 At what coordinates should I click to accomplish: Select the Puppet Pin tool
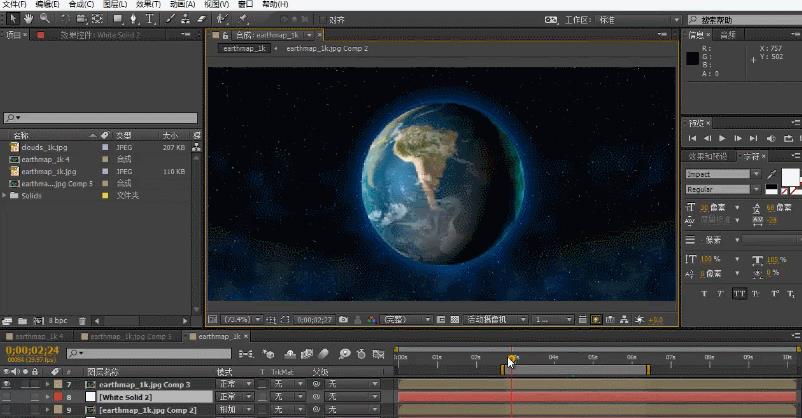pos(242,19)
